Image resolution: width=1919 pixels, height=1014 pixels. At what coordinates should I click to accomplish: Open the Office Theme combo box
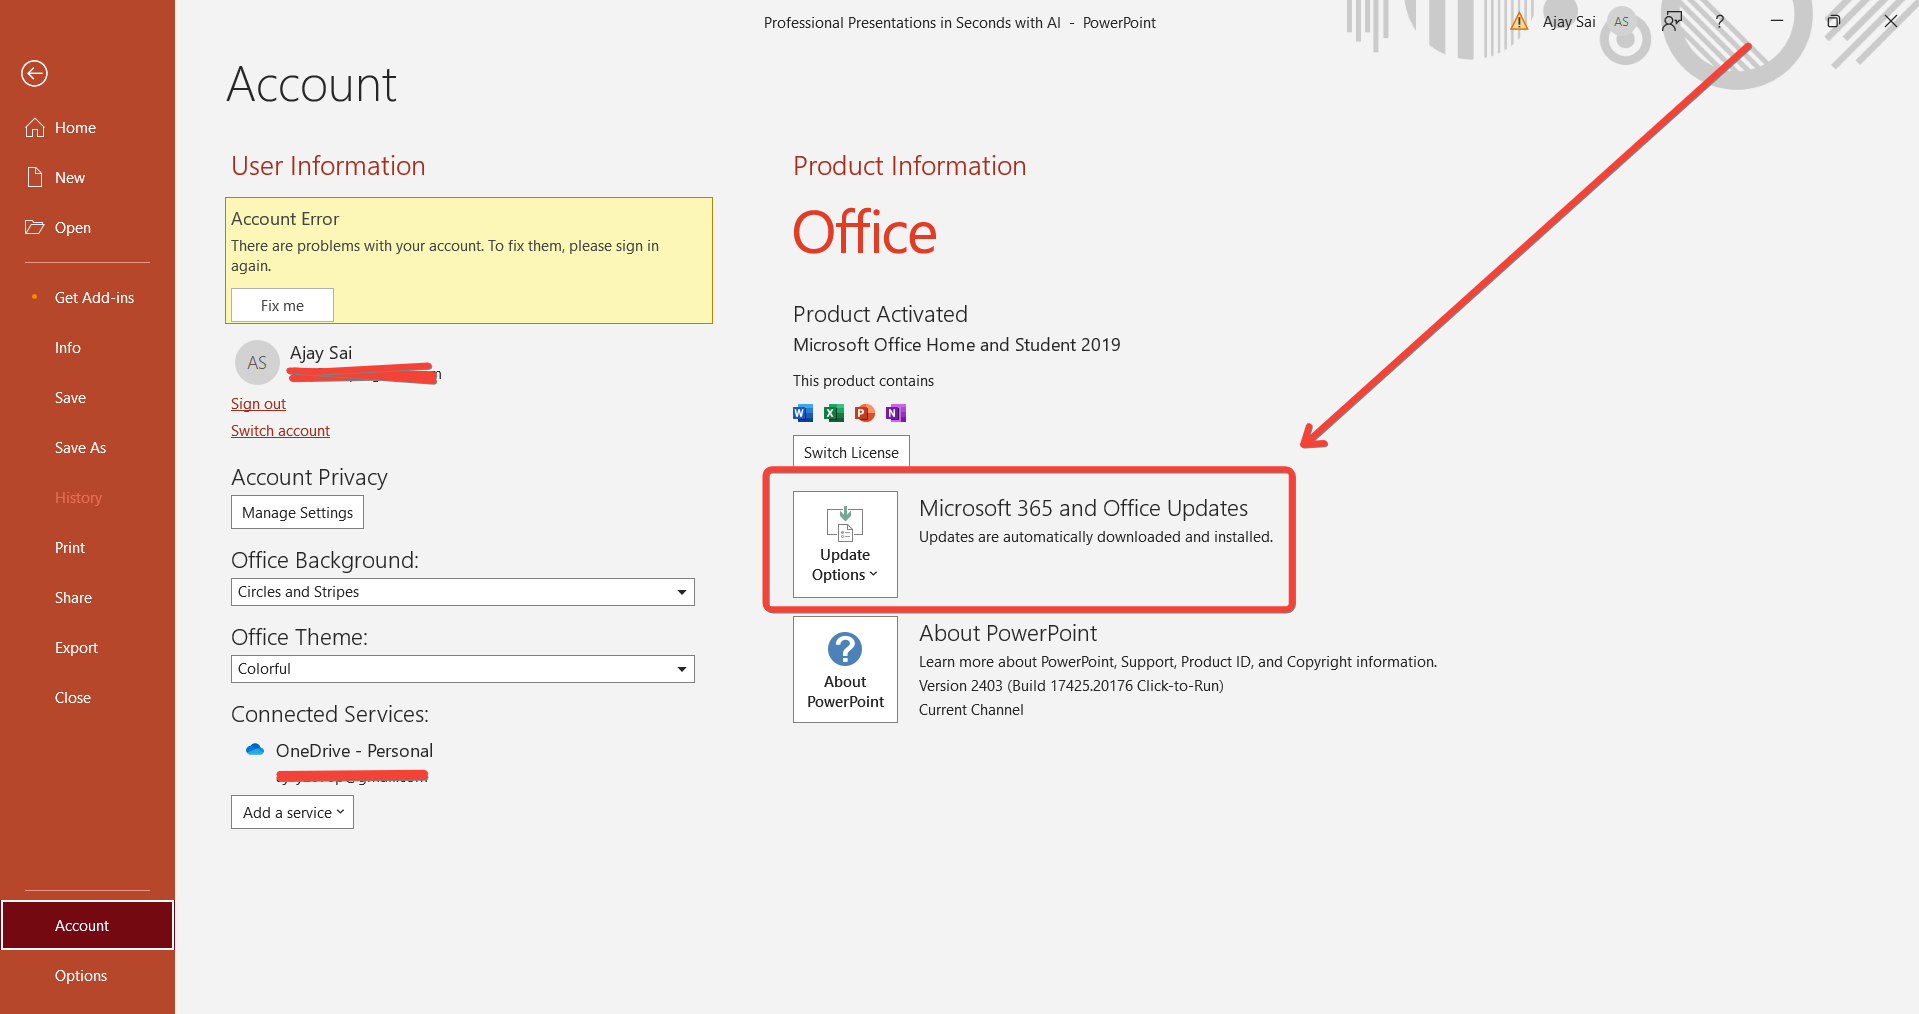click(x=463, y=669)
